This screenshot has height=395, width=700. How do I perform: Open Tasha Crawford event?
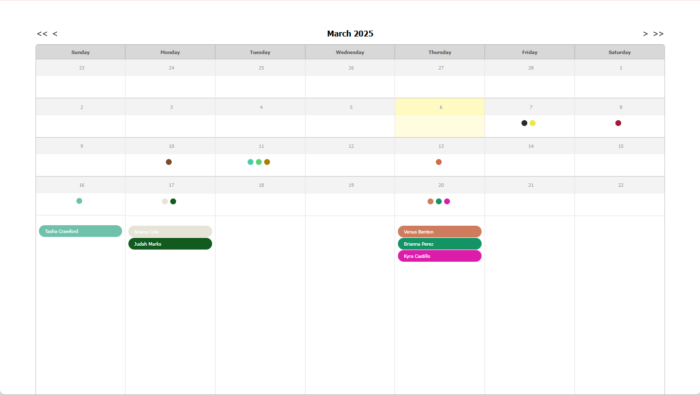tap(80, 231)
